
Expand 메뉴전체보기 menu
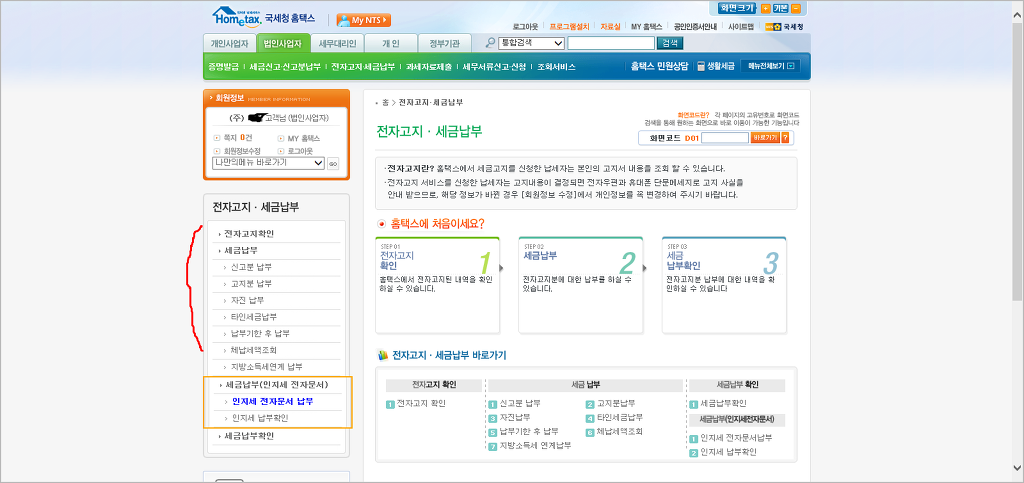(771, 66)
